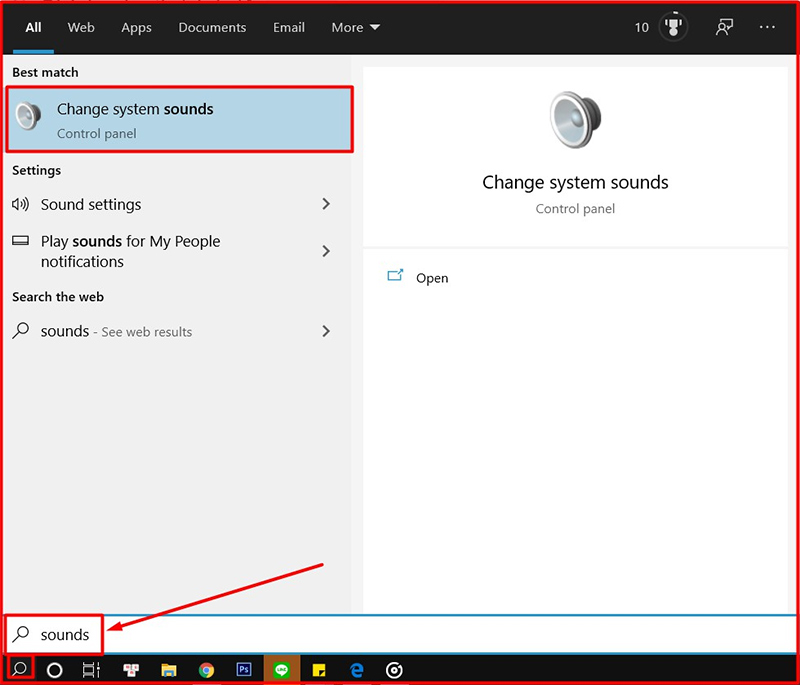Click Open in the preview pane
This screenshot has height=685, width=800.
coord(432,278)
